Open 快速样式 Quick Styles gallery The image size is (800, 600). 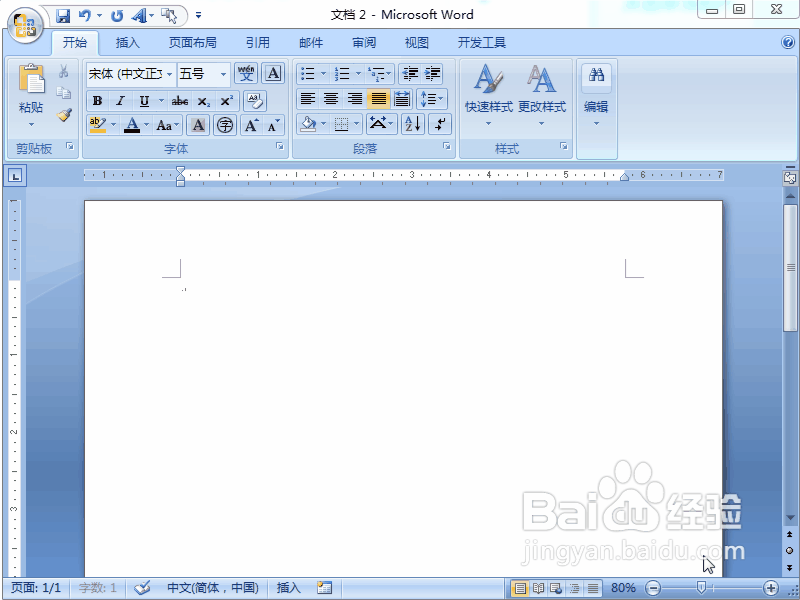tap(487, 90)
